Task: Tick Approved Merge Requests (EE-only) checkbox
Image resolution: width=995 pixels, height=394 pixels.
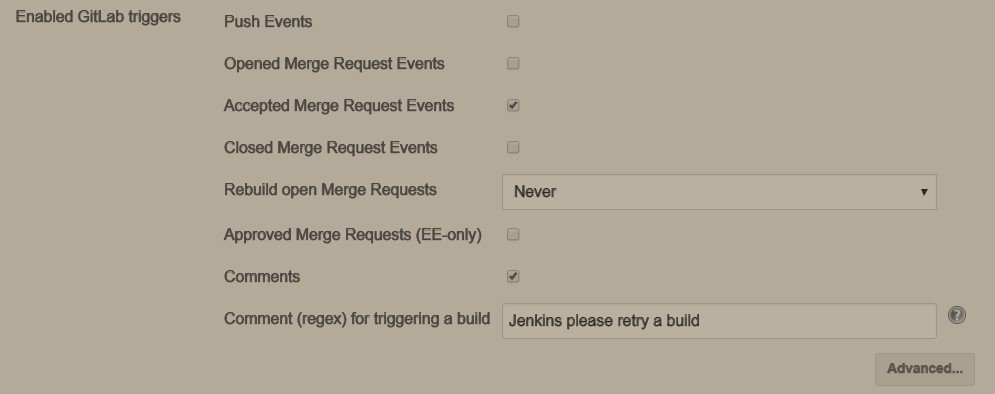Action: tap(513, 235)
